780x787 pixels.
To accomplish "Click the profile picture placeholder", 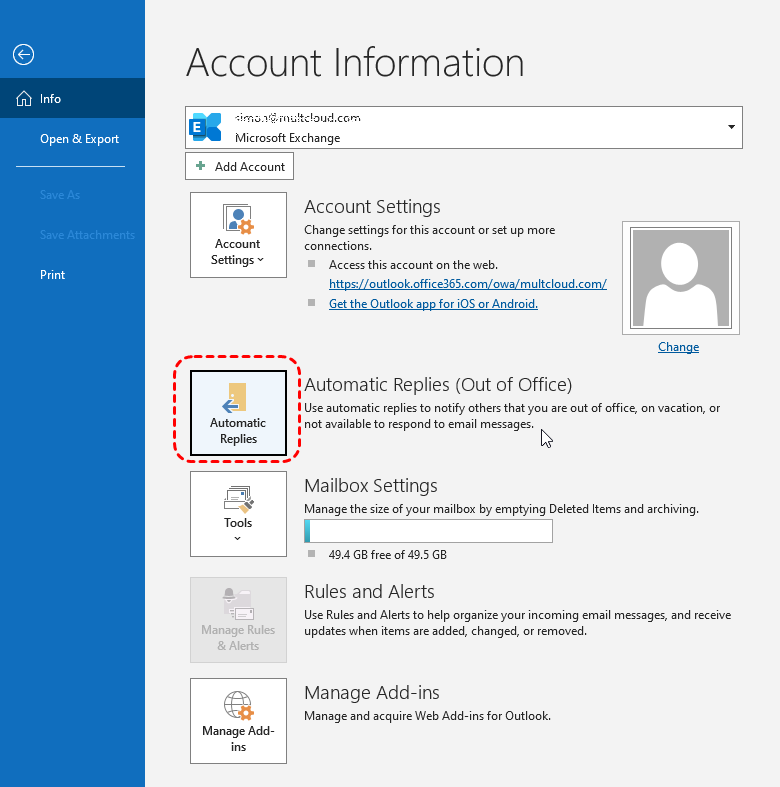I will pos(680,277).
